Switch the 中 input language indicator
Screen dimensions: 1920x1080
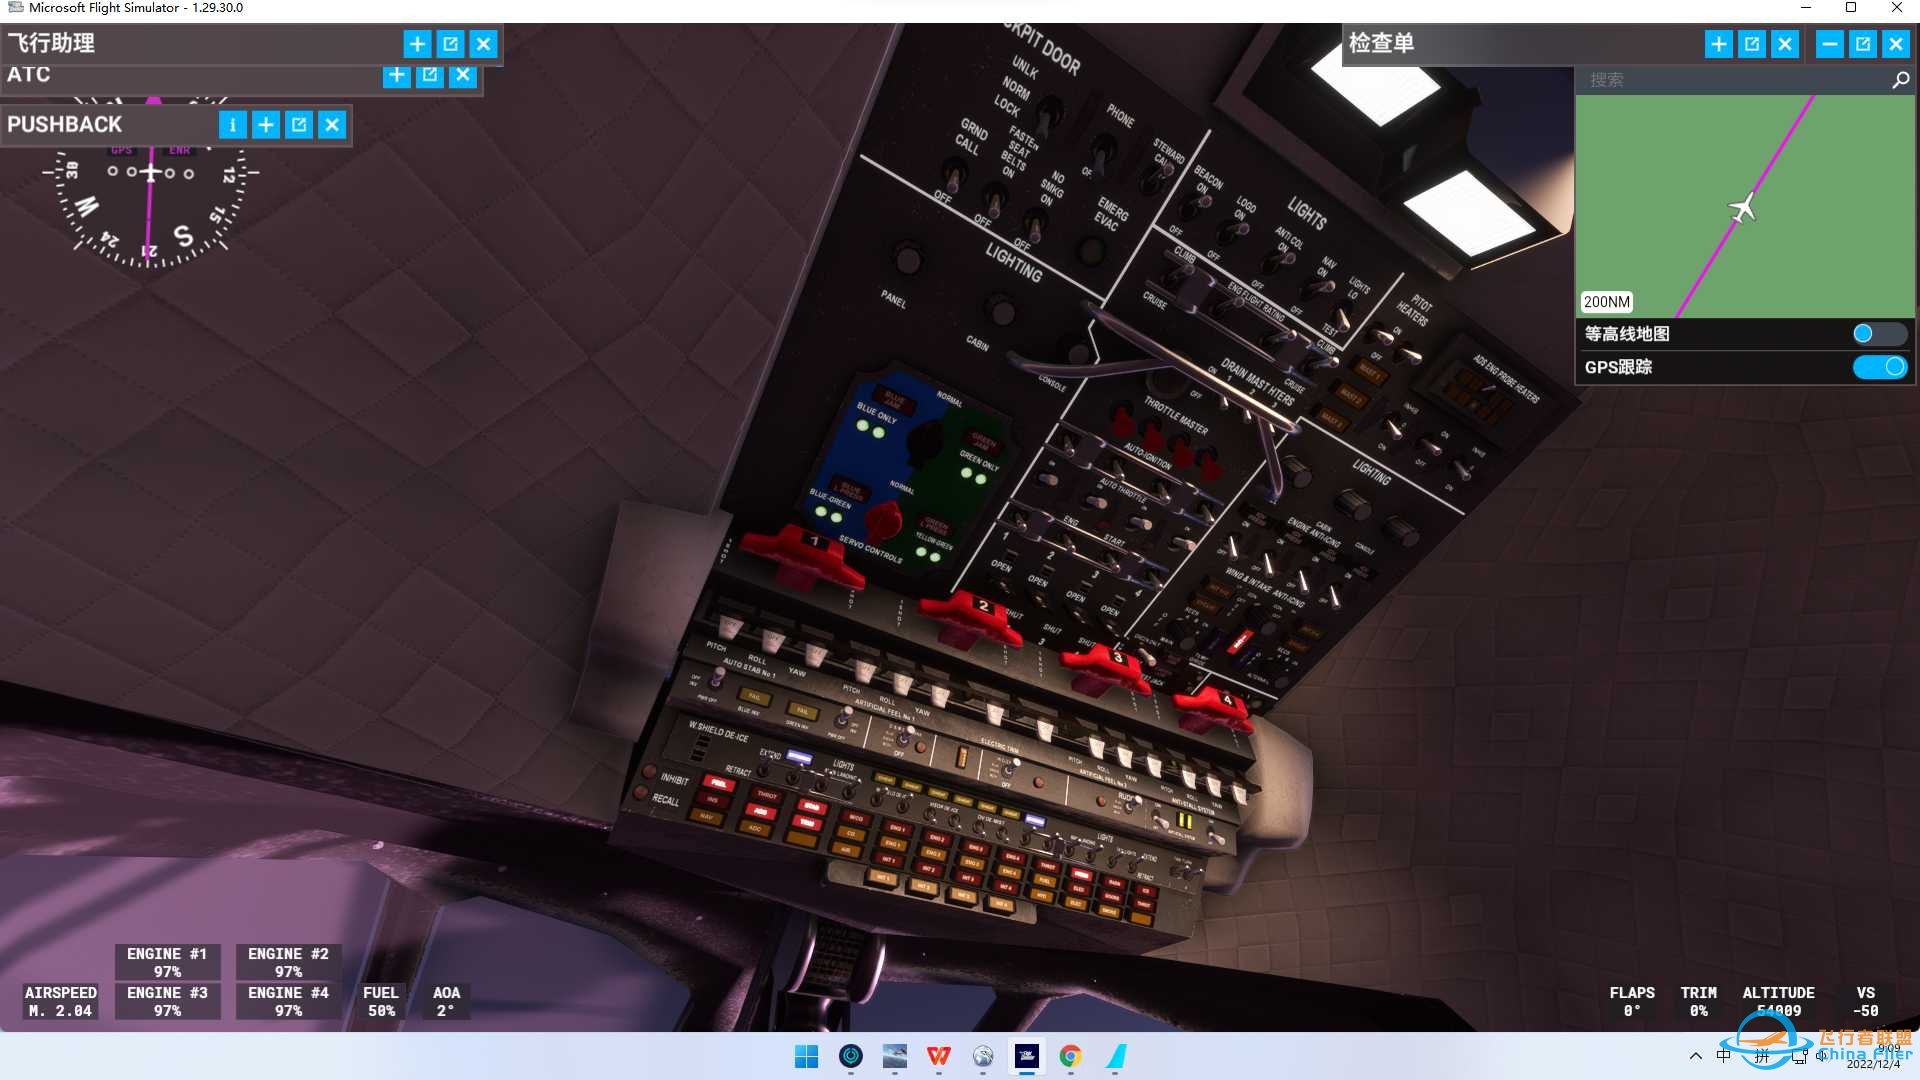click(1723, 1056)
